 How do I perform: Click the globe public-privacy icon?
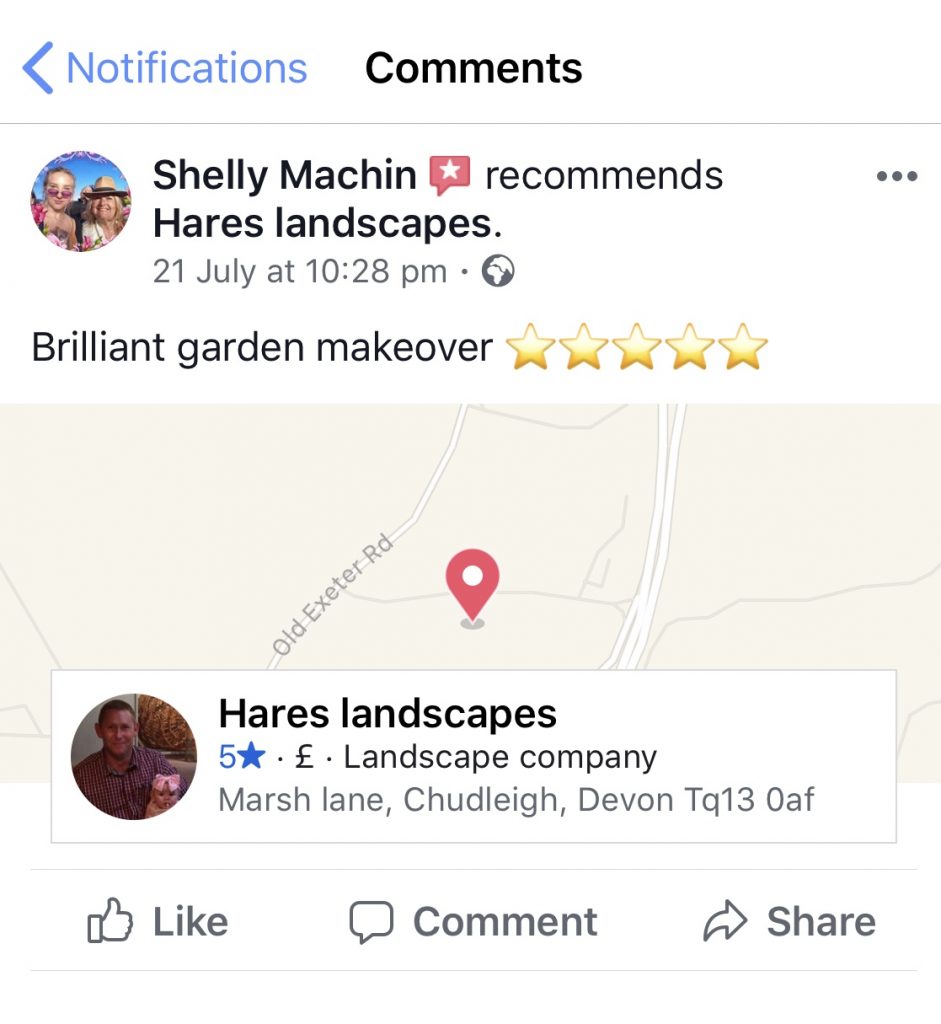pyautogui.click(x=498, y=271)
